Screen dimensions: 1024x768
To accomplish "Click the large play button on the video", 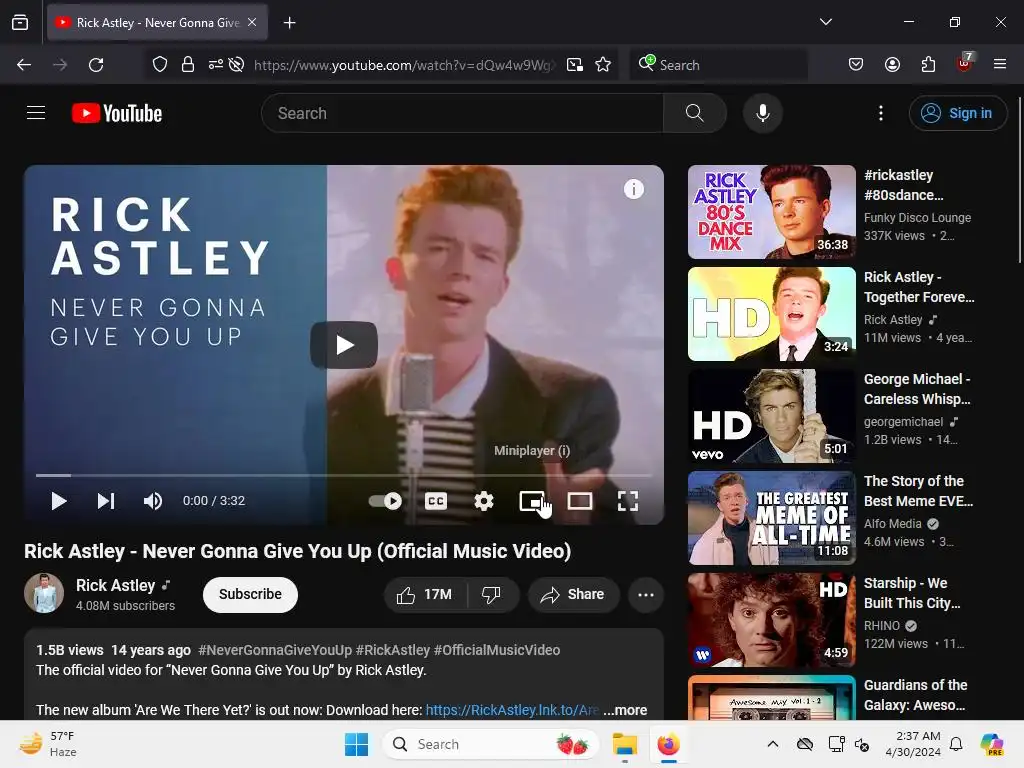I will pos(344,345).
